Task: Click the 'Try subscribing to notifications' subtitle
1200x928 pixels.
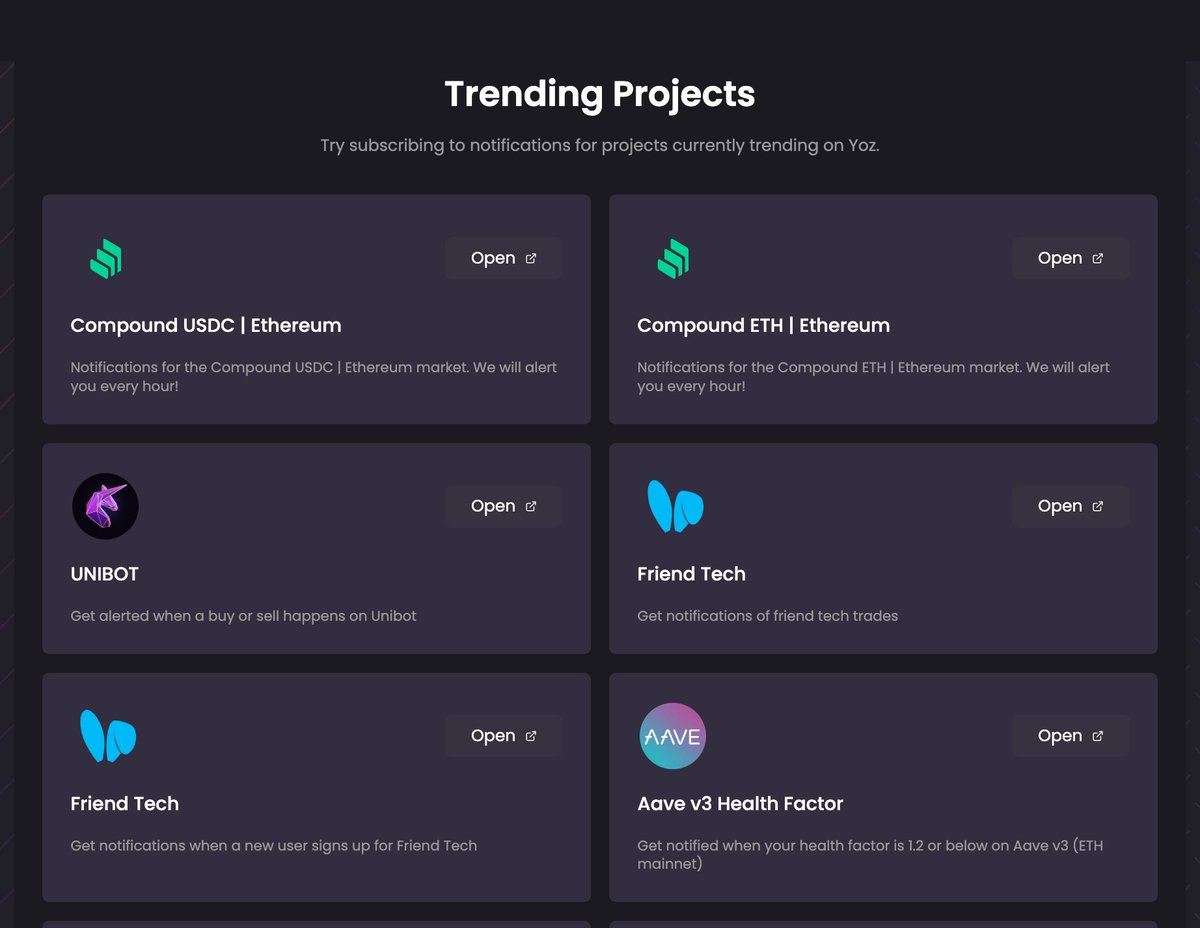Action: 600,145
